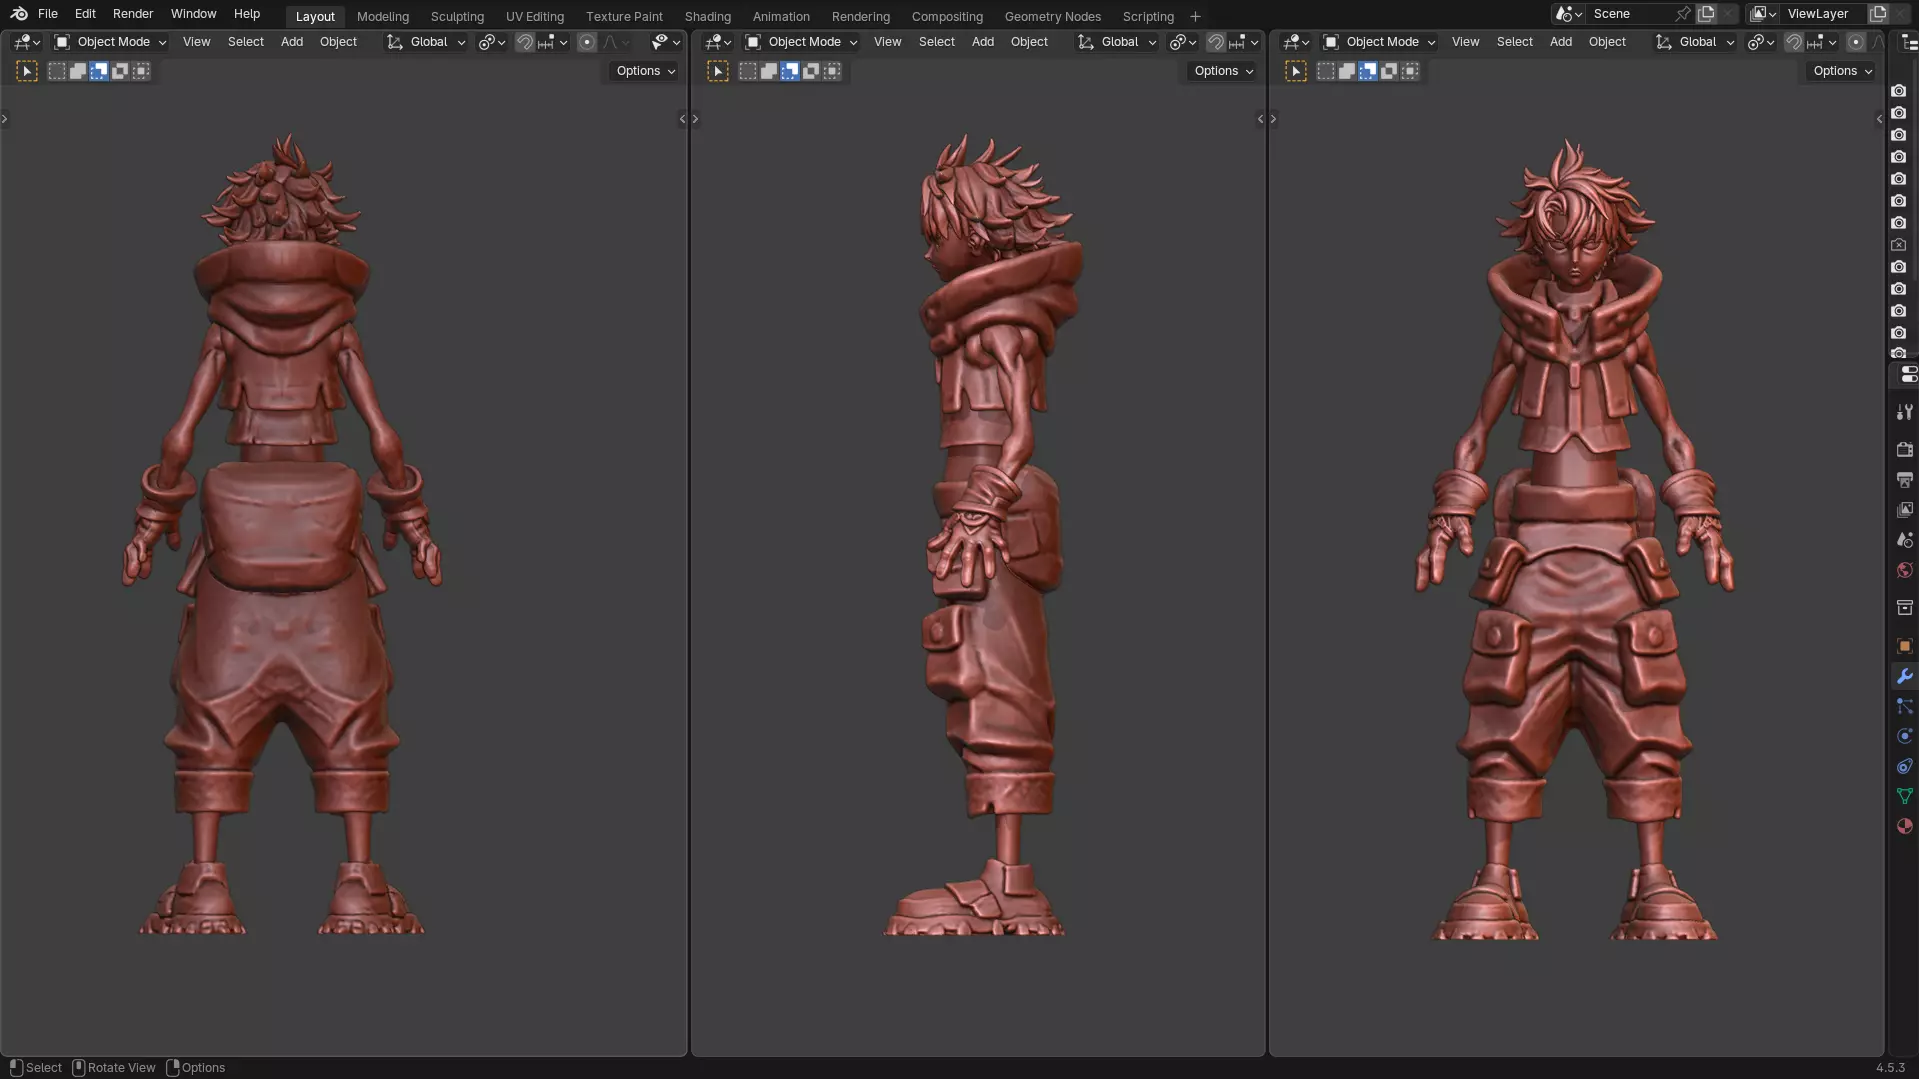Create a new scene with the Scene copy icon
This screenshot has width=1919, height=1079.
pos(1706,14)
